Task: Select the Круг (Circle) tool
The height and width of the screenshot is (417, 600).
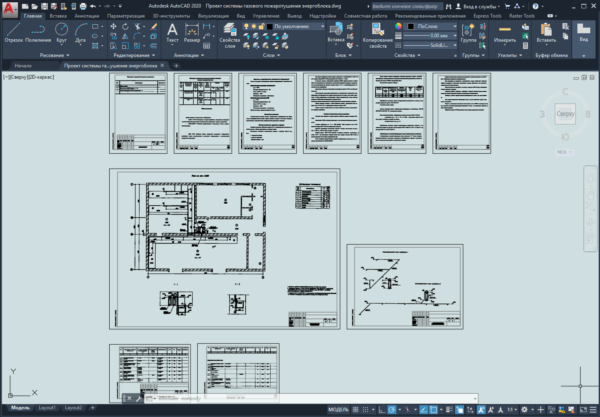Action: point(61,32)
